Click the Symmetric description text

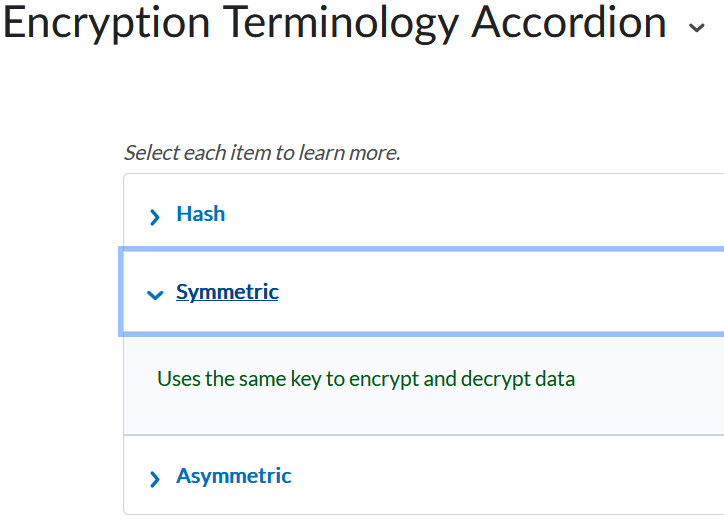(366, 379)
